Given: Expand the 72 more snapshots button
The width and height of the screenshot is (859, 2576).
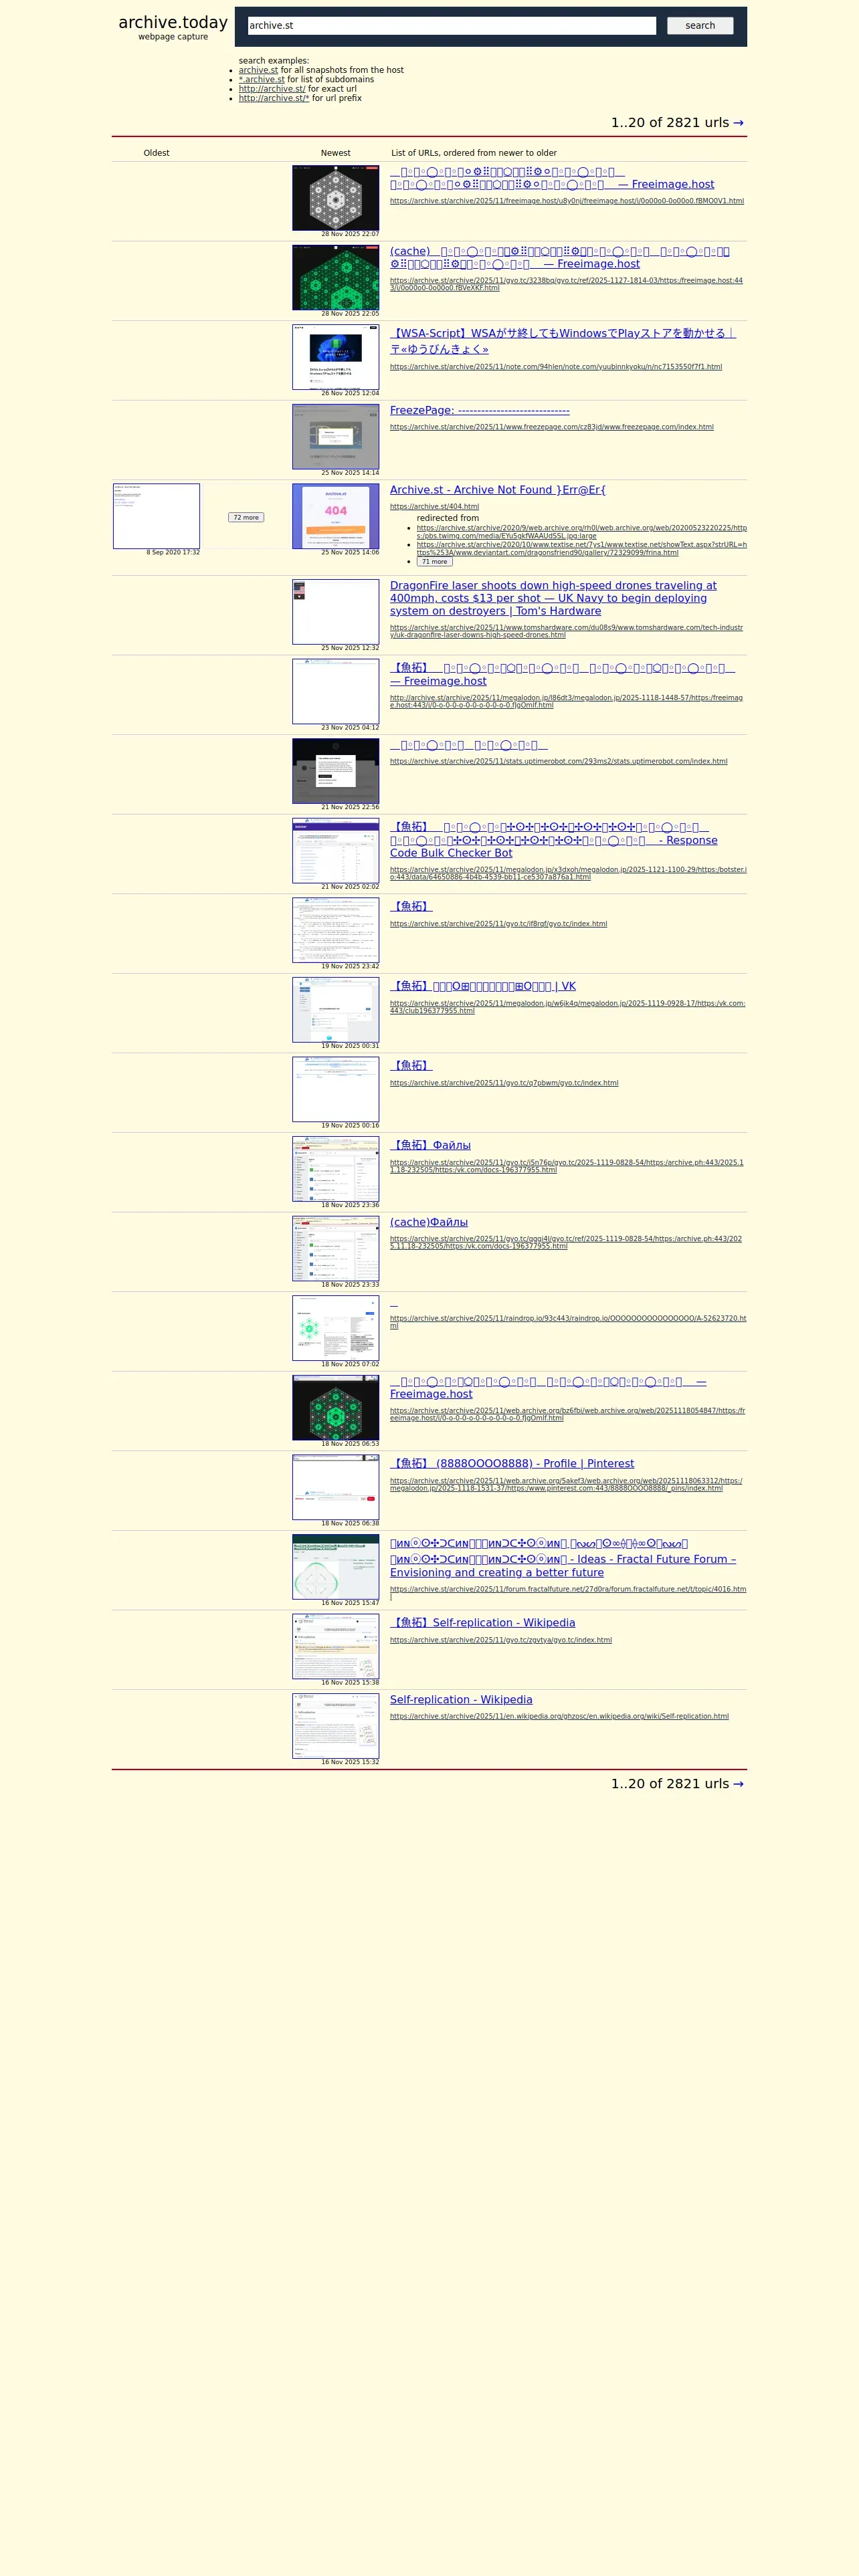Looking at the screenshot, I should [246, 517].
